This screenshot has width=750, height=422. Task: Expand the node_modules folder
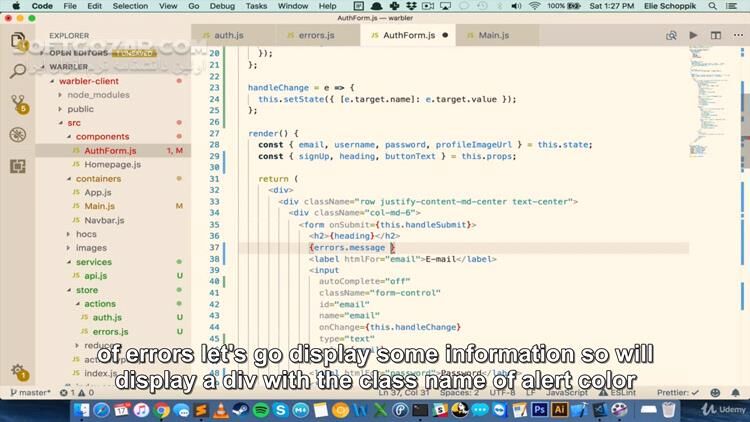[97, 95]
